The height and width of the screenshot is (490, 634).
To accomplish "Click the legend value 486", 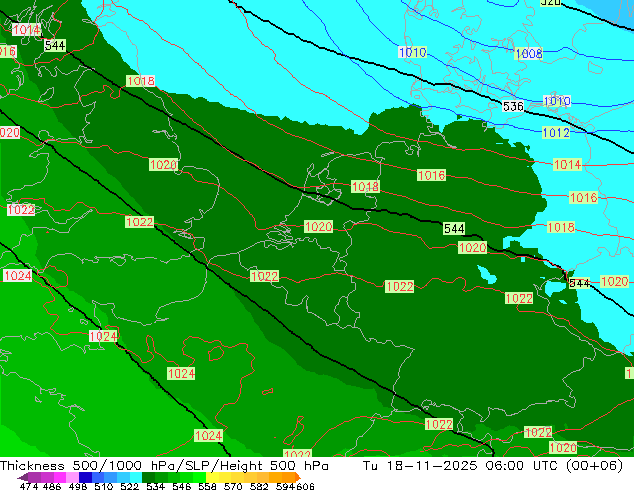I will coord(52,486).
